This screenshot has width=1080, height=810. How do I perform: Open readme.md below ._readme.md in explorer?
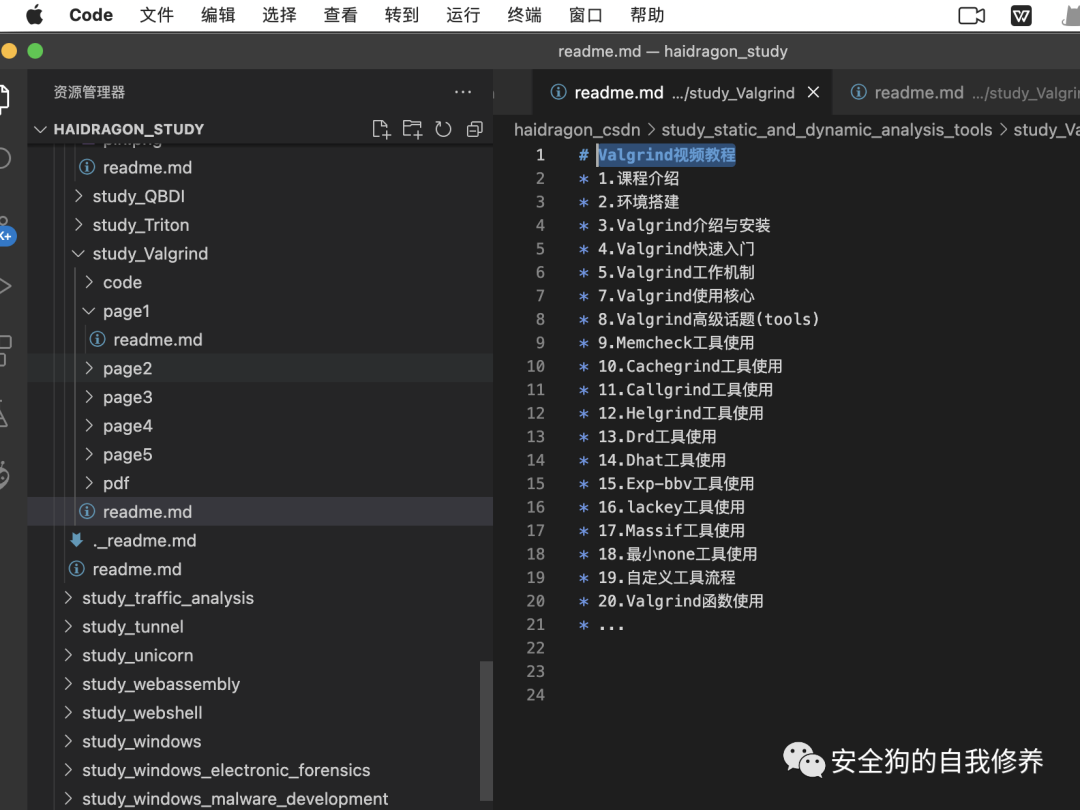pyautogui.click(x=137, y=570)
